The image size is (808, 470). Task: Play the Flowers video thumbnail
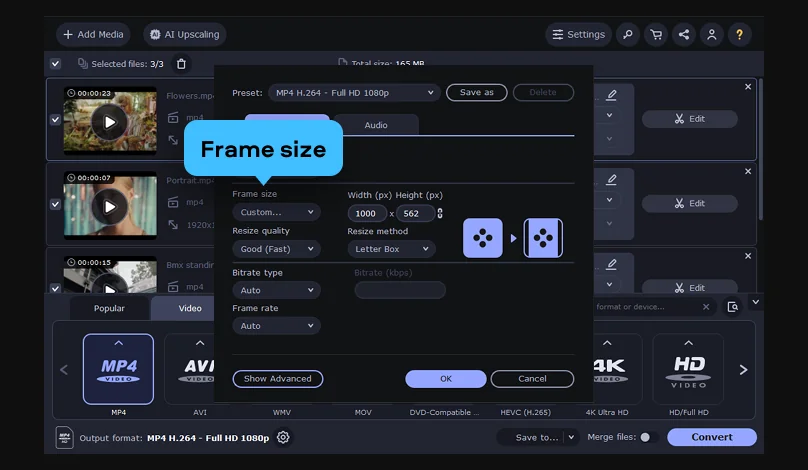pos(110,122)
